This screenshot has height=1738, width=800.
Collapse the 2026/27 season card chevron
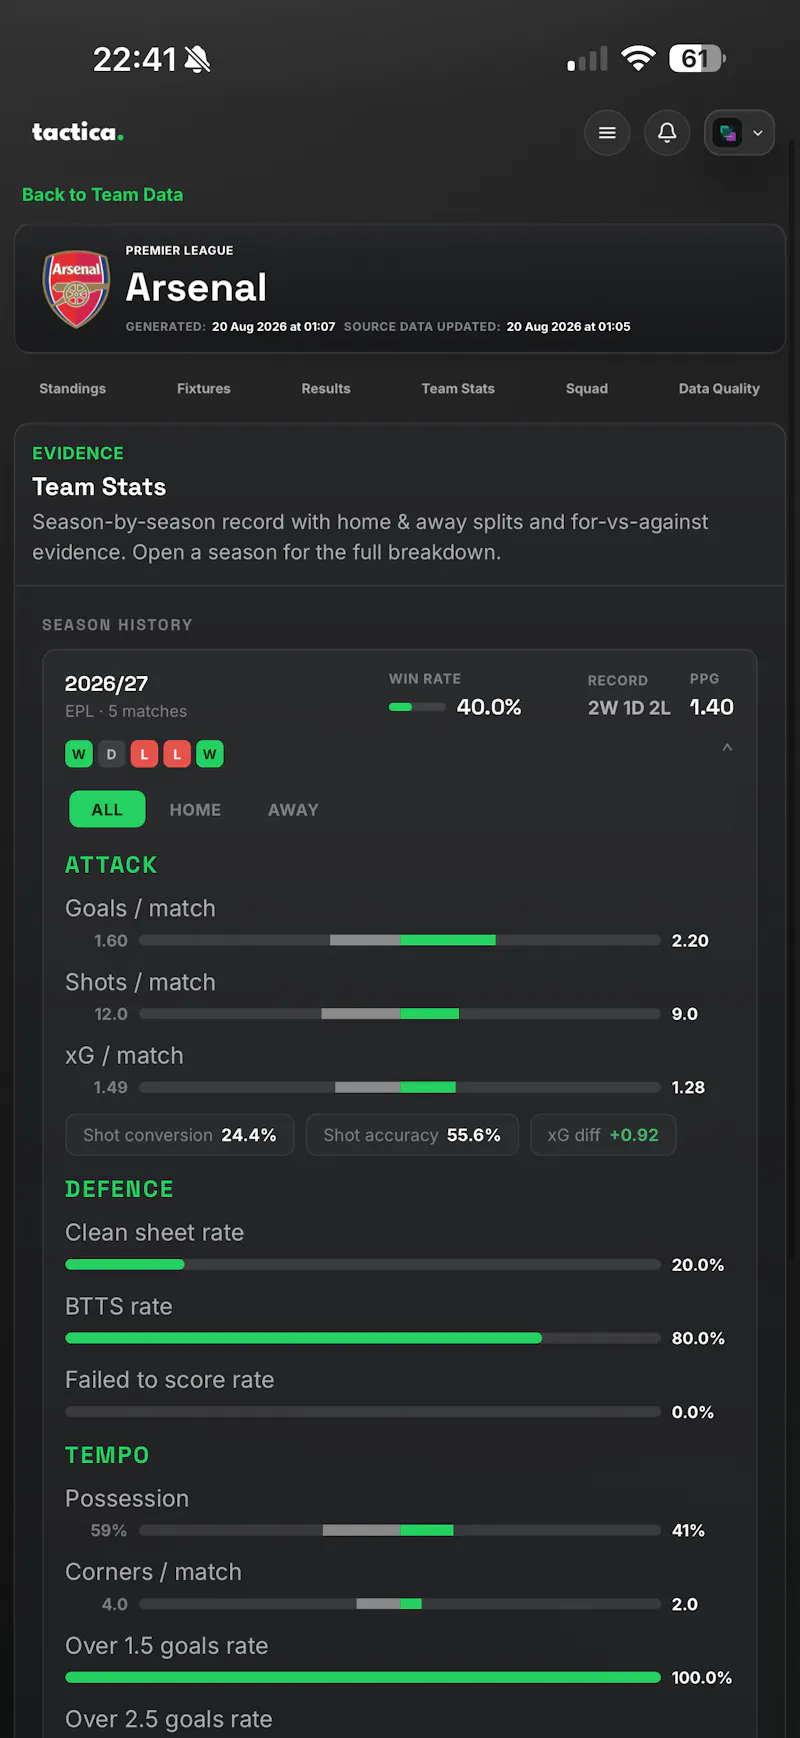(727, 748)
